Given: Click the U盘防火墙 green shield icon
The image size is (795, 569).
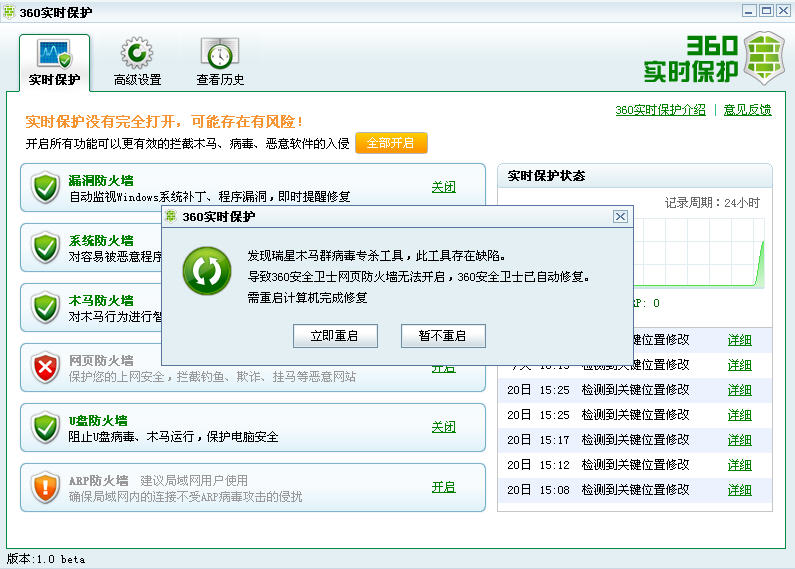Looking at the screenshot, I should coord(46,428).
